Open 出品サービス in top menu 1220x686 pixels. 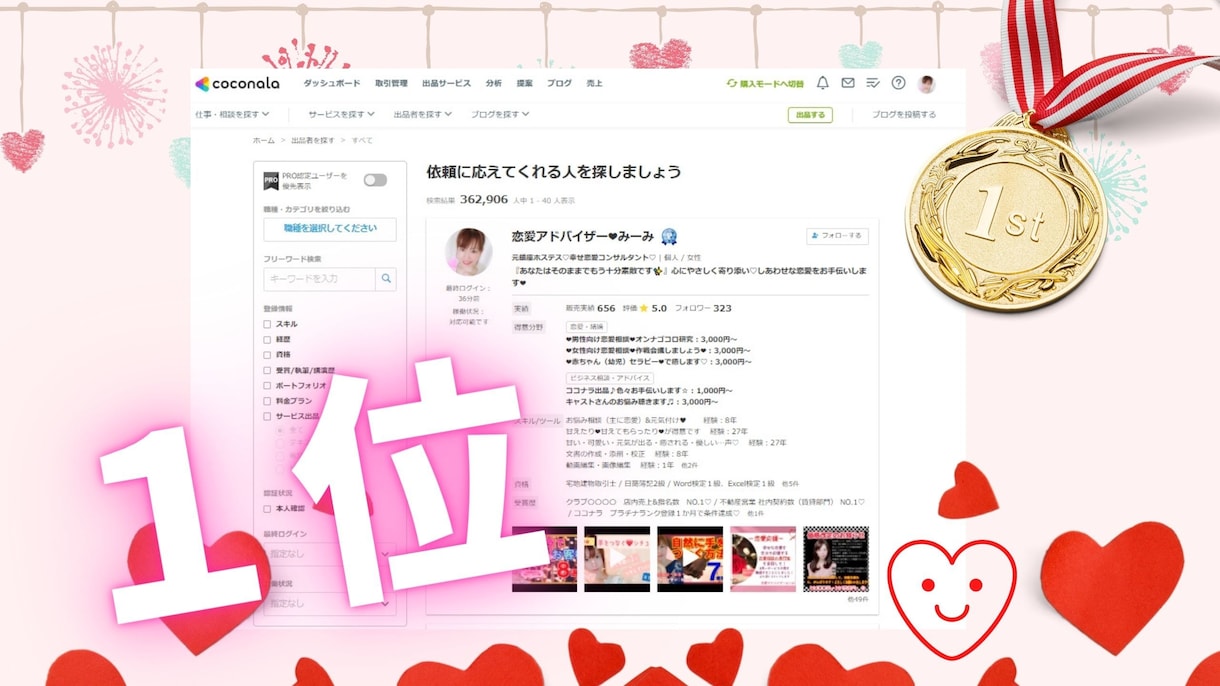[x=446, y=84]
